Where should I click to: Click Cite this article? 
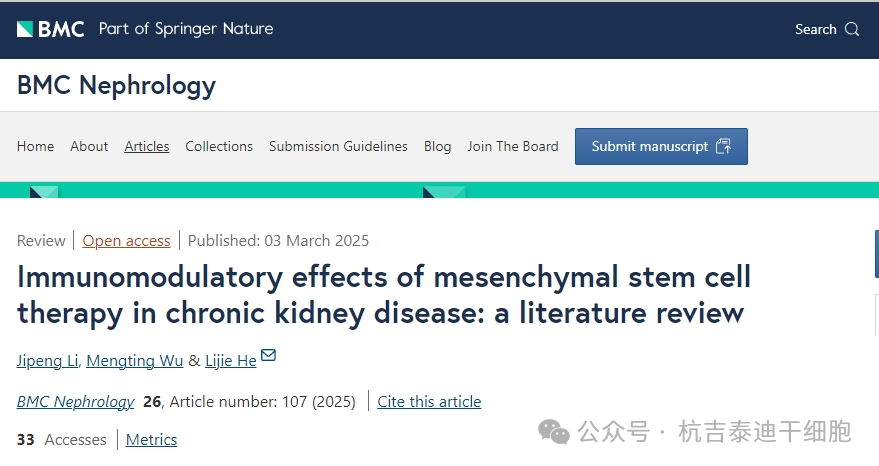pyautogui.click(x=429, y=402)
